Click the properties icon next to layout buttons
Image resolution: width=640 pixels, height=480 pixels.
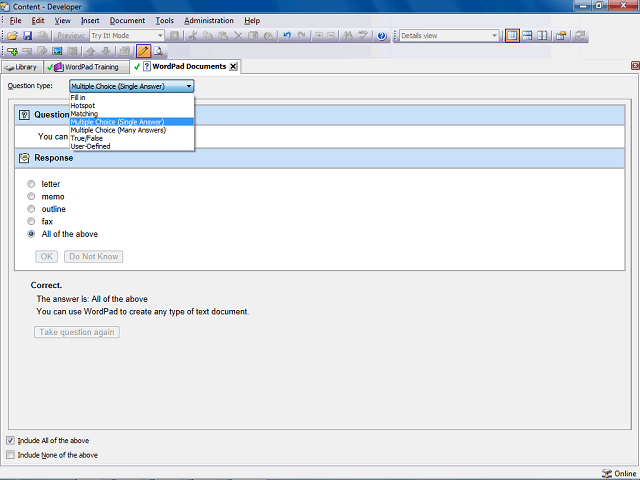click(561, 36)
